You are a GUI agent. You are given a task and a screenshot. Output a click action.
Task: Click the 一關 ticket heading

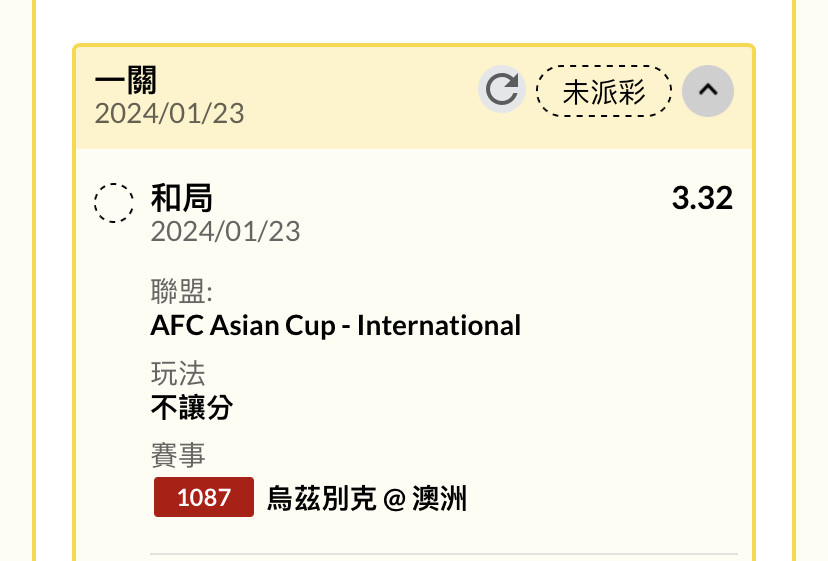click(x=126, y=80)
